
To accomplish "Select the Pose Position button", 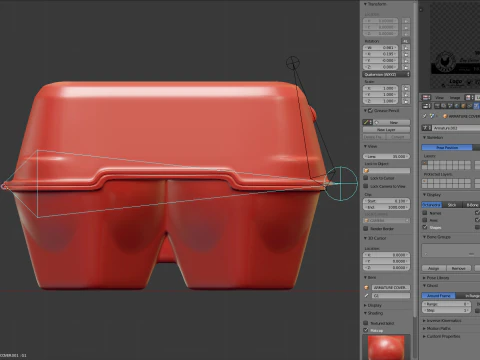I will [447, 147].
